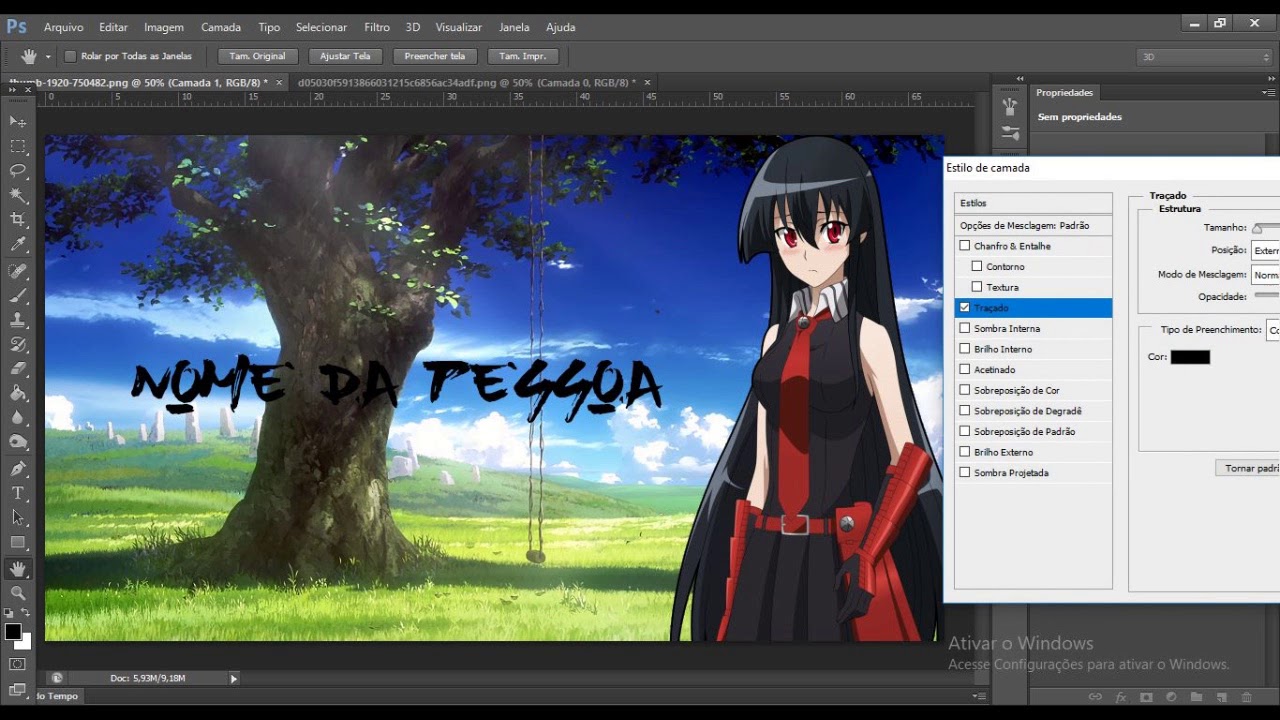This screenshot has height=720, width=1280.
Task: Open the Imagem menu
Action: coord(164,27)
